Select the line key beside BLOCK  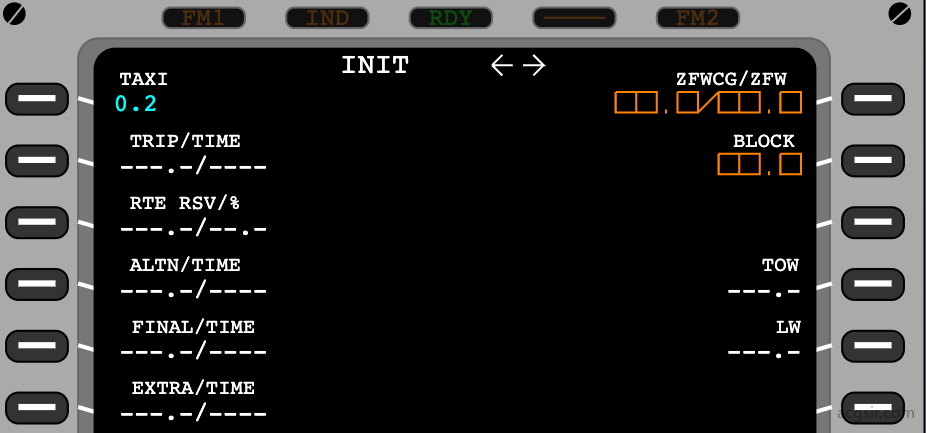pyautogui.click(x=873, y=161)
